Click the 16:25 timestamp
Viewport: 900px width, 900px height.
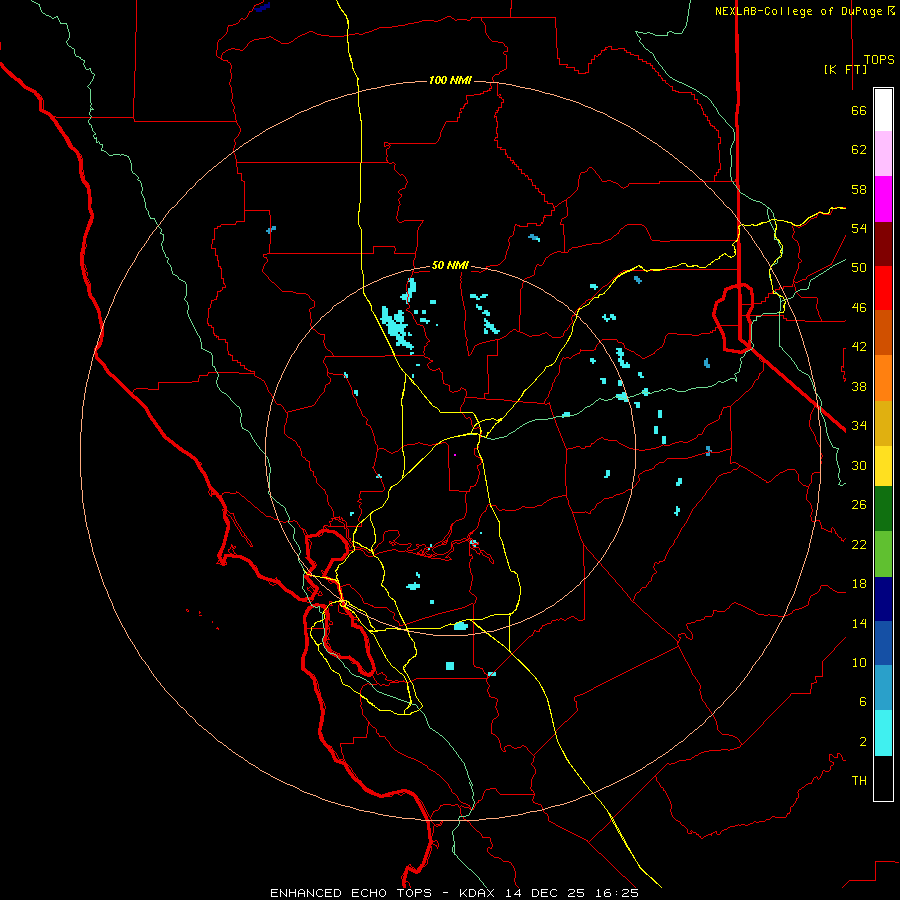616,893
